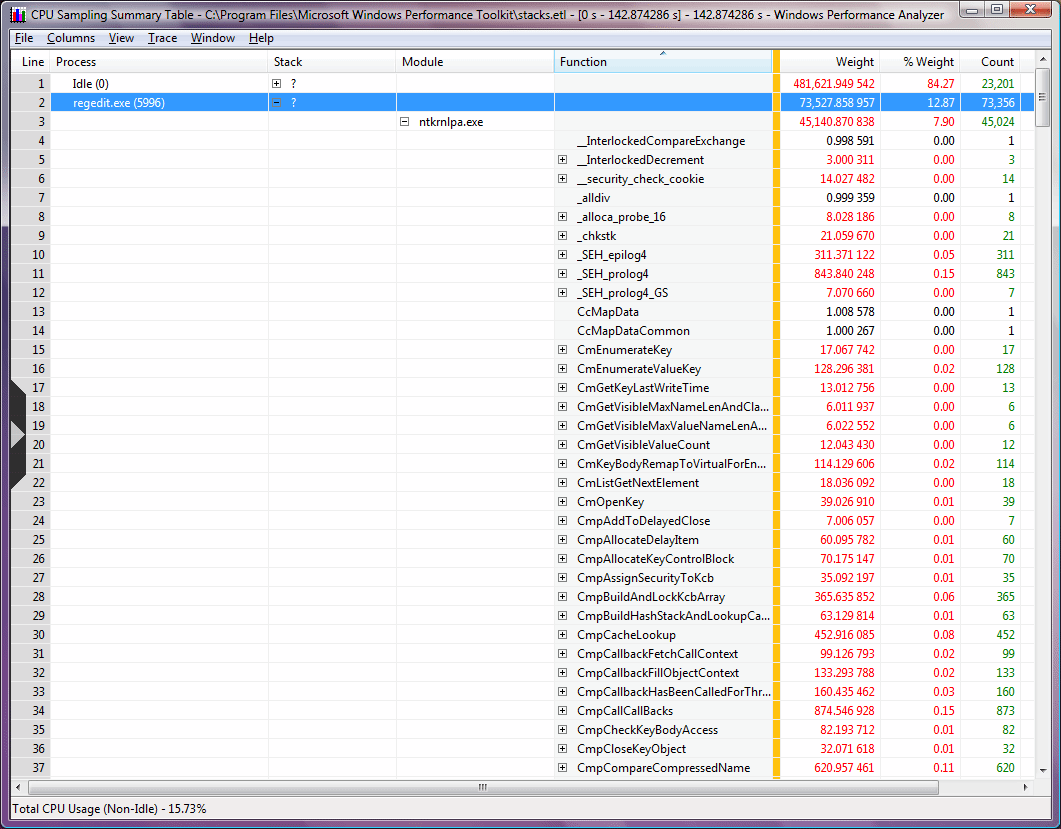Screen dimensions: 1061x829
Task: Open the File menu
Action: pos(24,38)
